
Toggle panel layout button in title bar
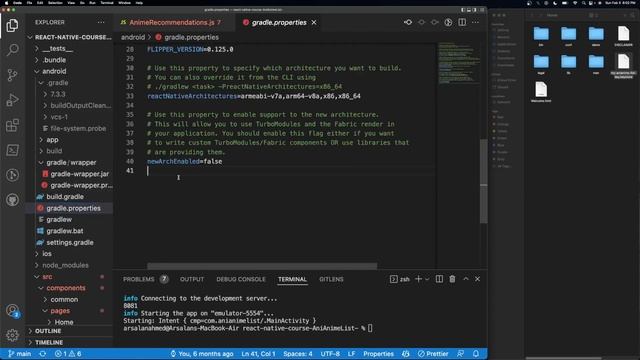[x=469, y=10]
